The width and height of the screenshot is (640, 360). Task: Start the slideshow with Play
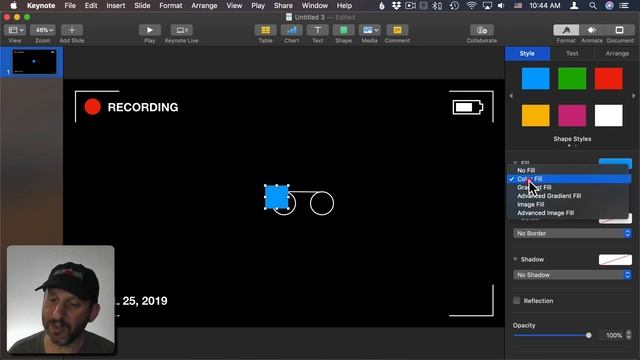(x=149, y=30)
